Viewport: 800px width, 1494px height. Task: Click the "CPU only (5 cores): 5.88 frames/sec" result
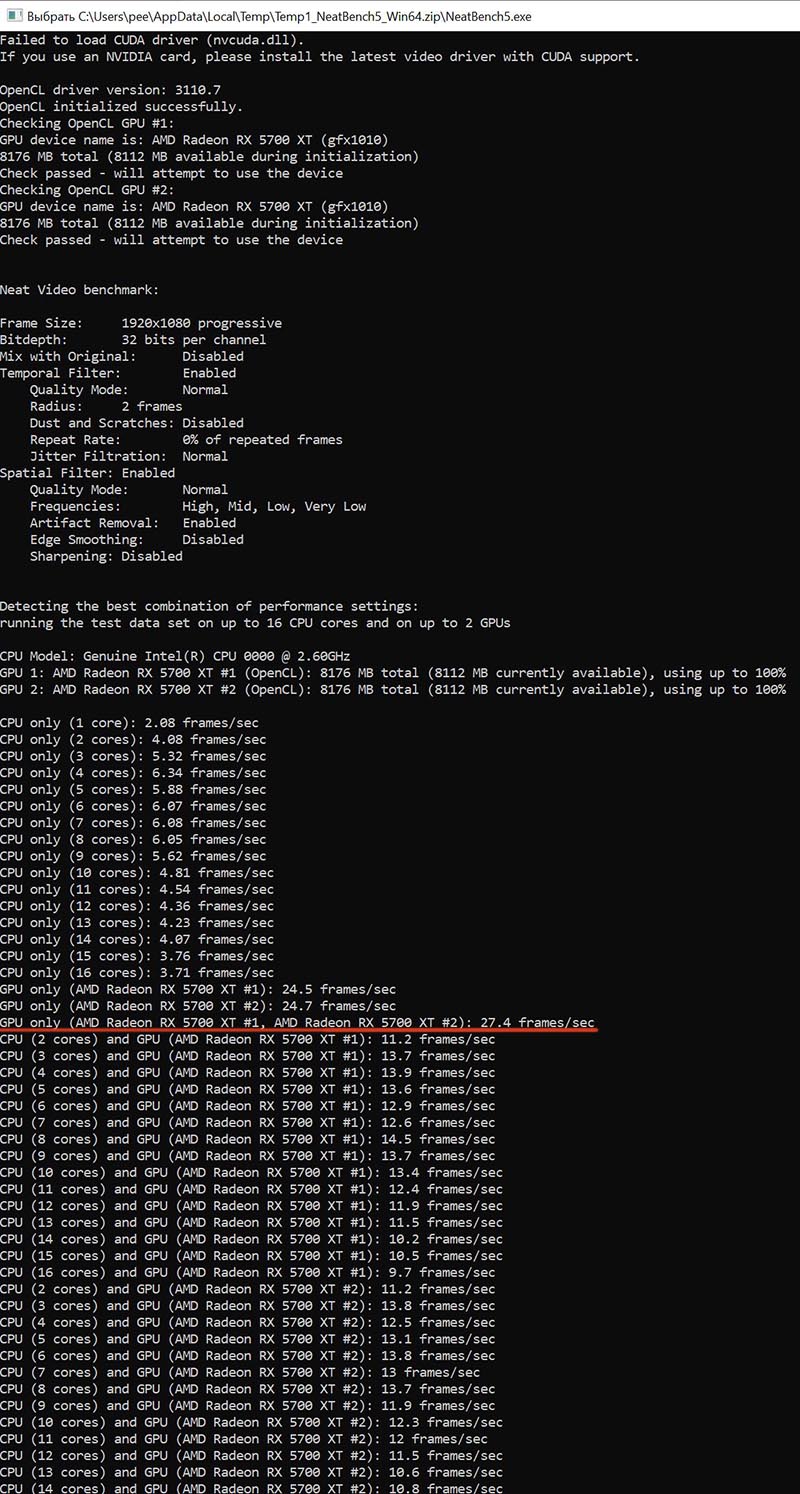(x=133, y=790)
